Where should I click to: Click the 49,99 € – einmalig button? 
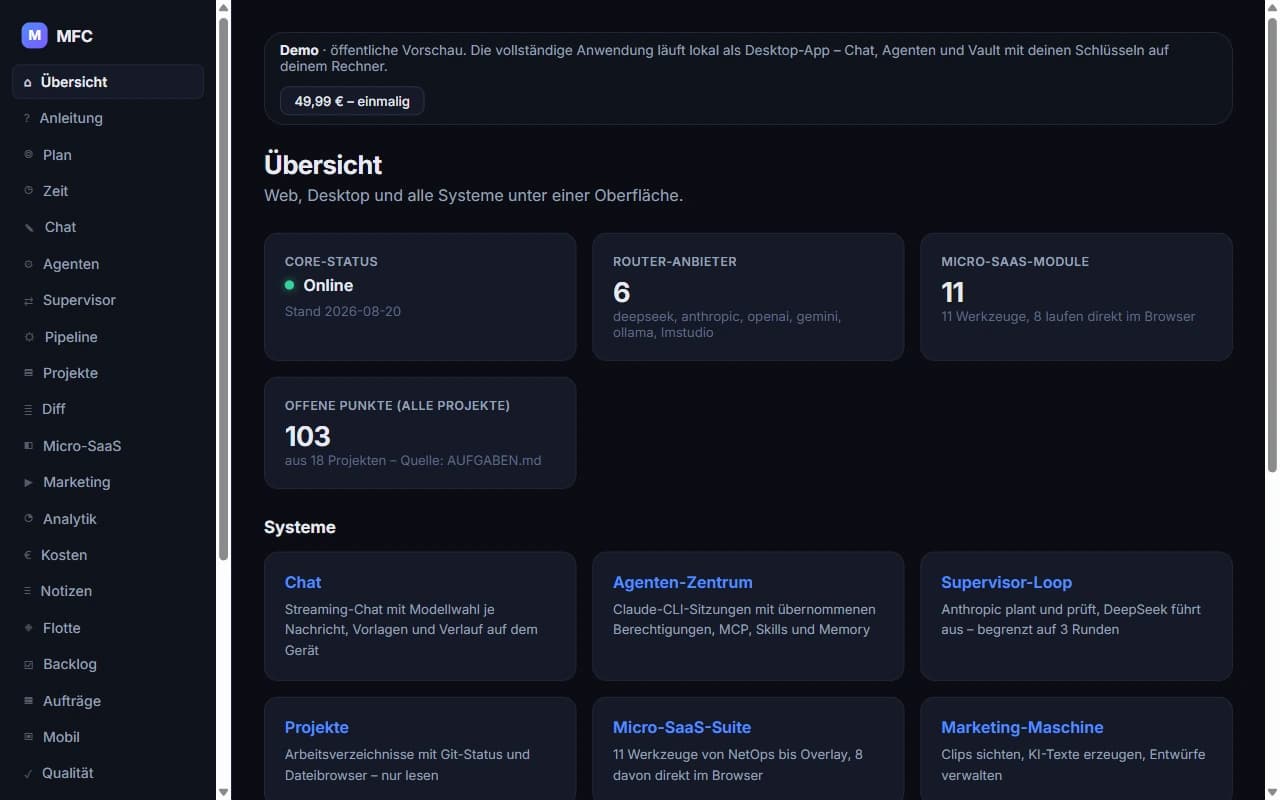pos(352,101)
